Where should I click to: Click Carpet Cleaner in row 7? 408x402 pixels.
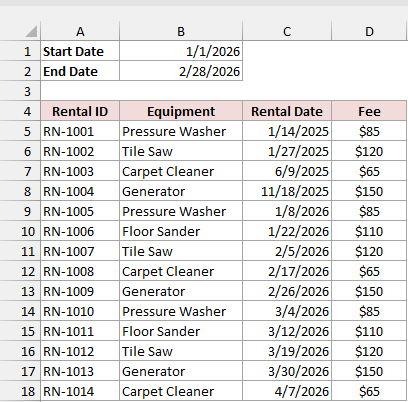181,171
